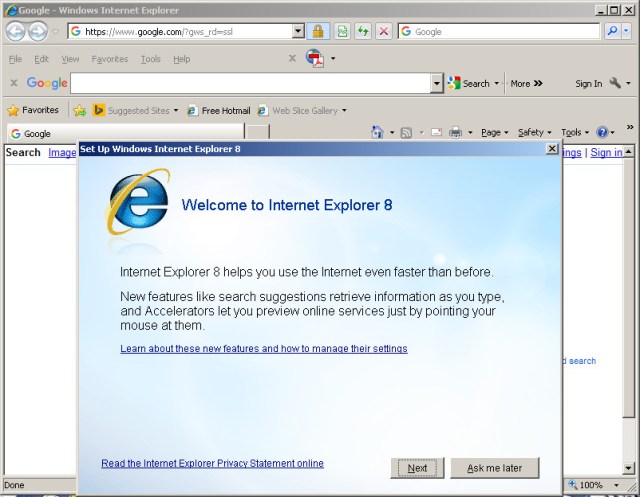The height and width of the screenshot is (497, 640).
Task: Click the browser Forward arrow button
Action: tap(38, 31)
